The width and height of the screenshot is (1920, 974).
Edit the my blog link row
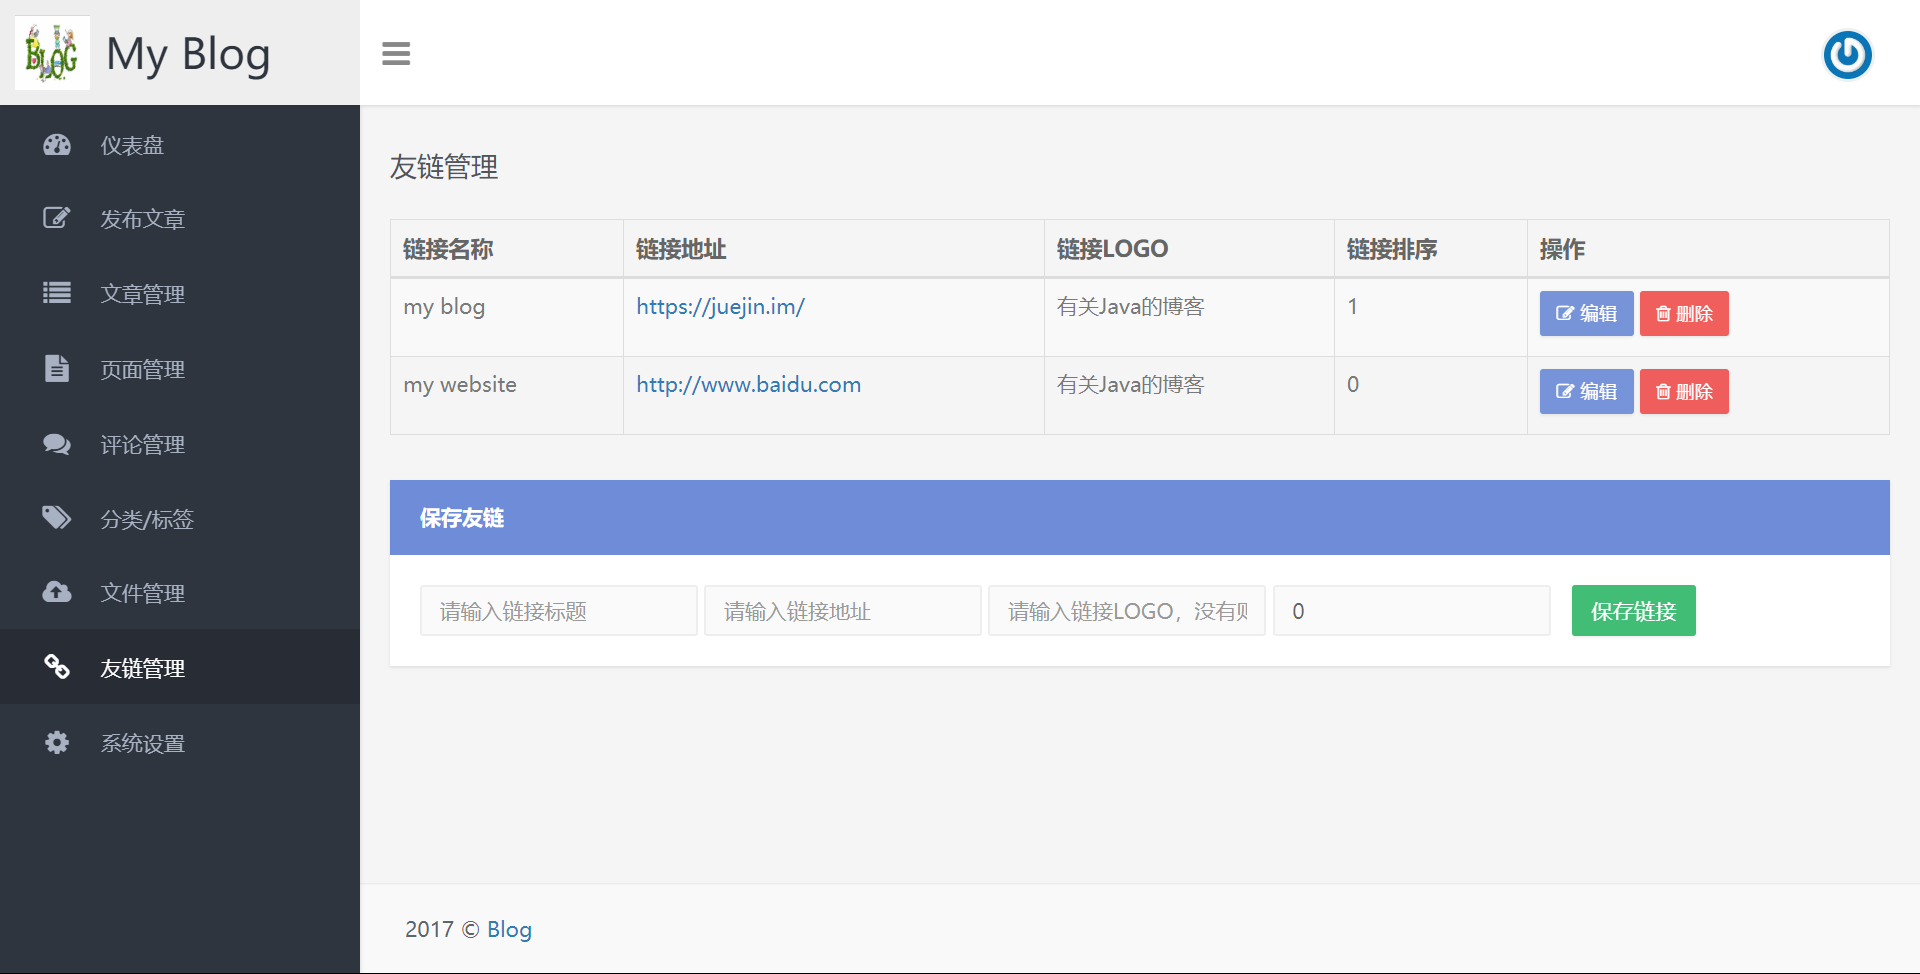[1586, 313]
